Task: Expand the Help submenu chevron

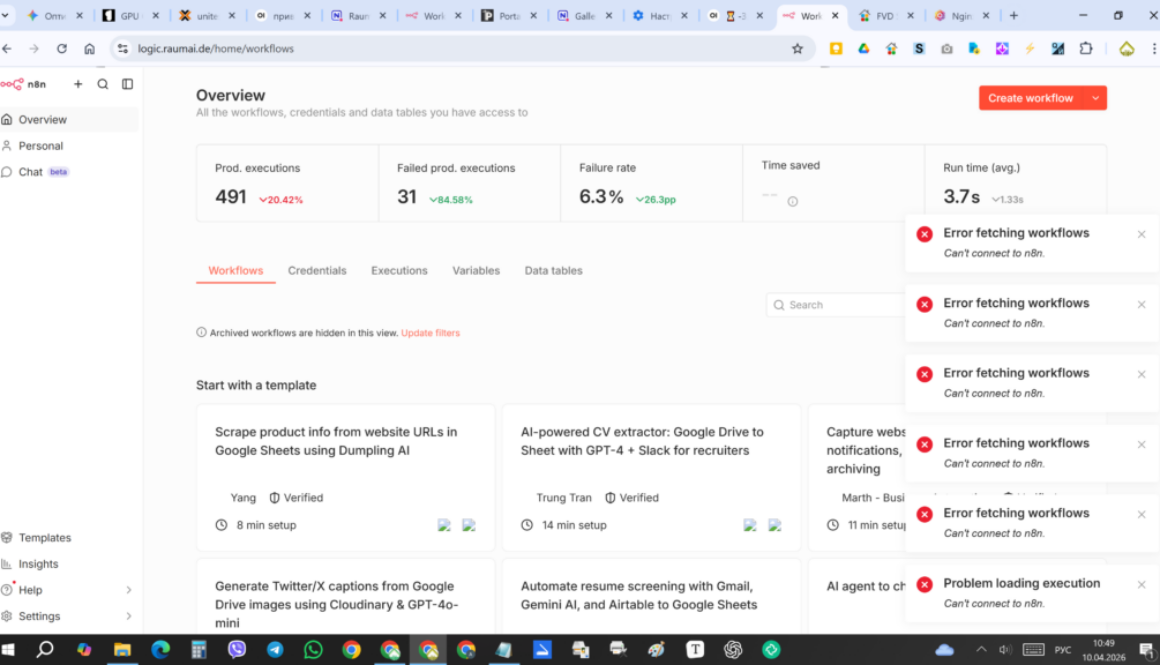Action: pos(129,590)
